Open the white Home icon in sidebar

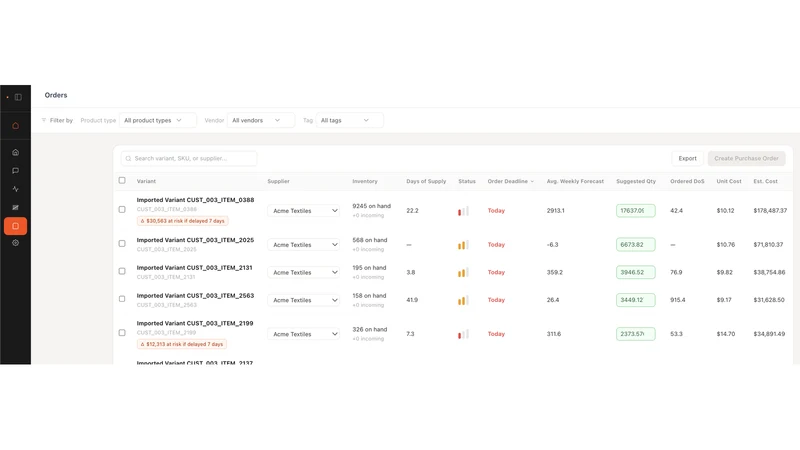(15, 152)
